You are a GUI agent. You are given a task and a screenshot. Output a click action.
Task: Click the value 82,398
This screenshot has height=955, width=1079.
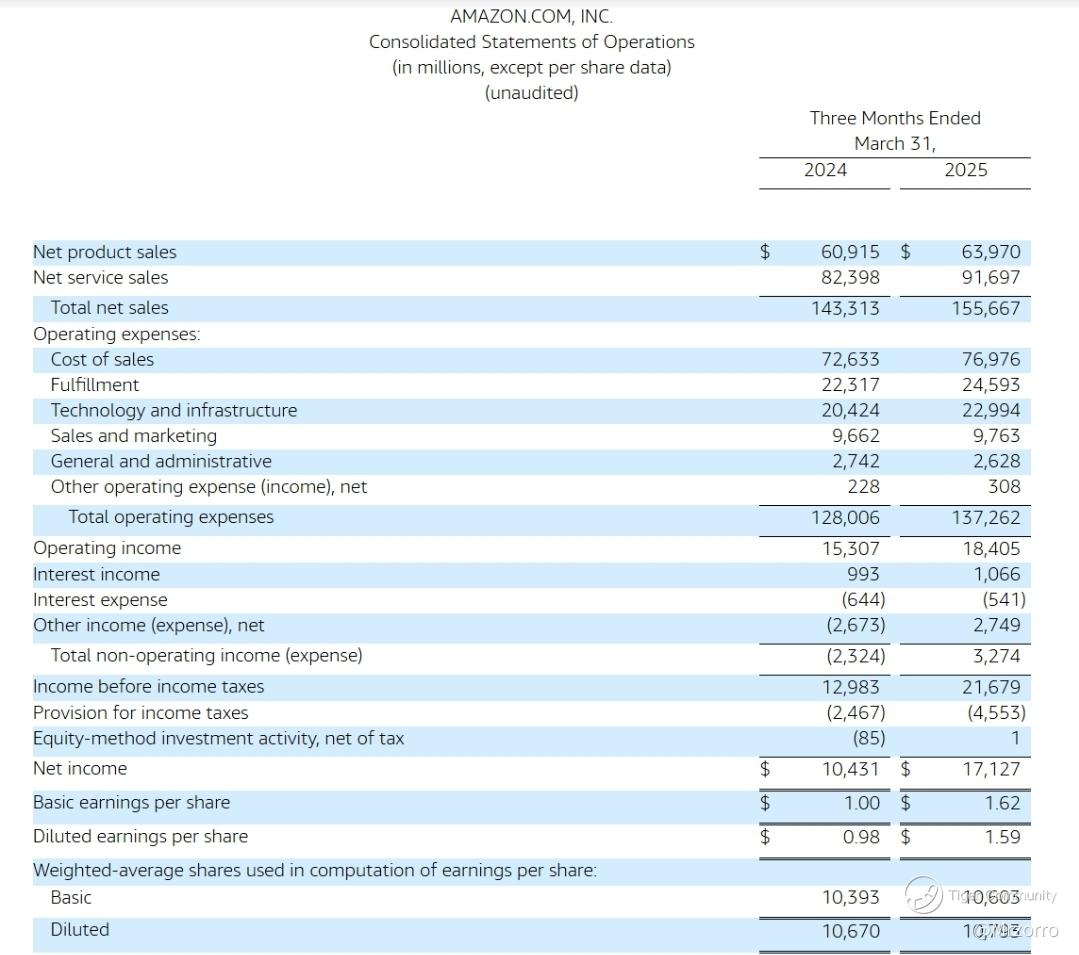(x=850, y=277)
